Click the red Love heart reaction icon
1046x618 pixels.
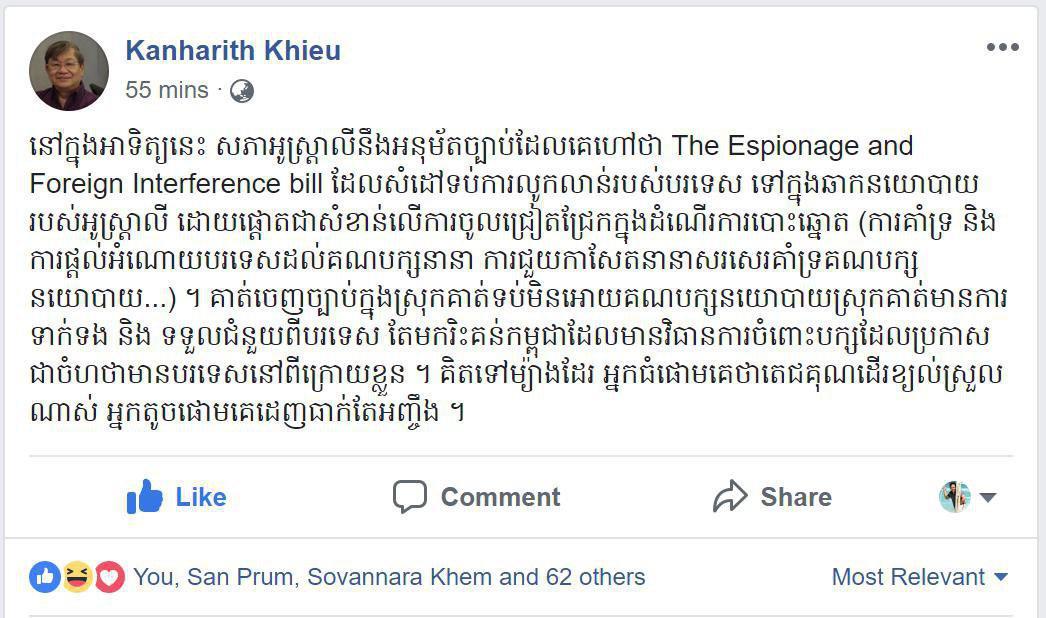[109, 577]
